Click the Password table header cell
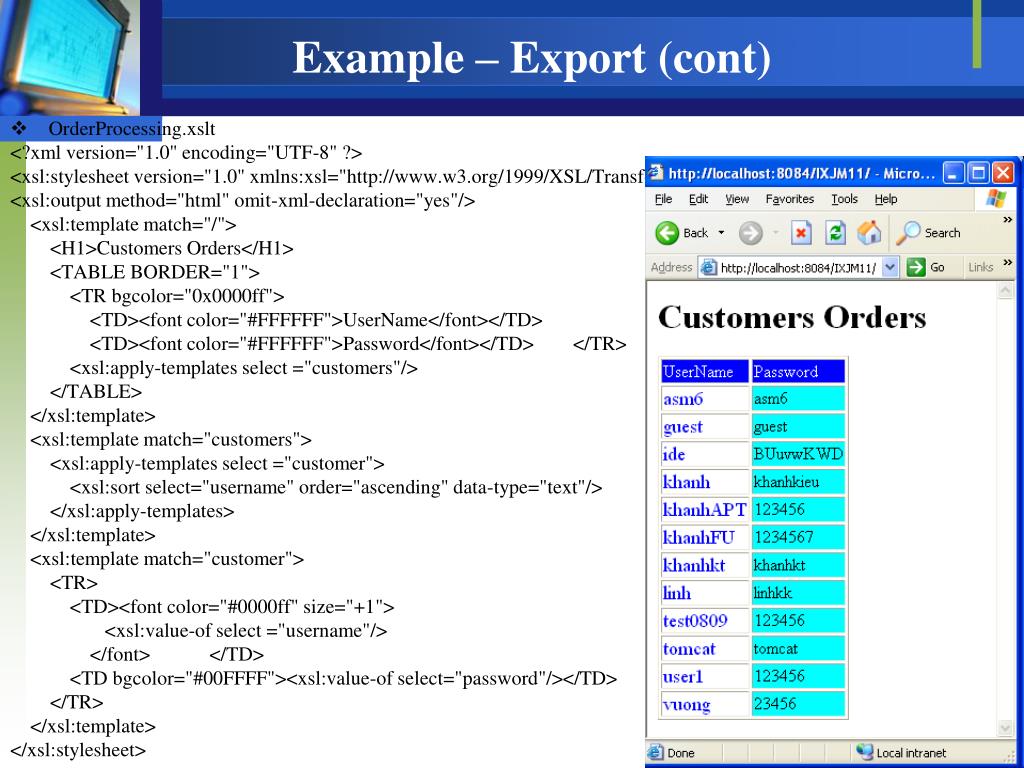Screen dimensions: 1024x768 (798, 371)
